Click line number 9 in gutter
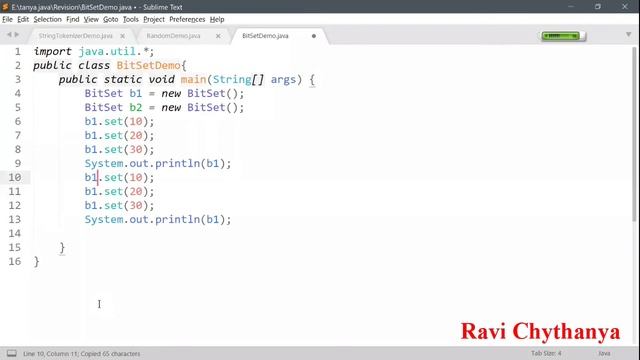 click(x=18, y=163)
